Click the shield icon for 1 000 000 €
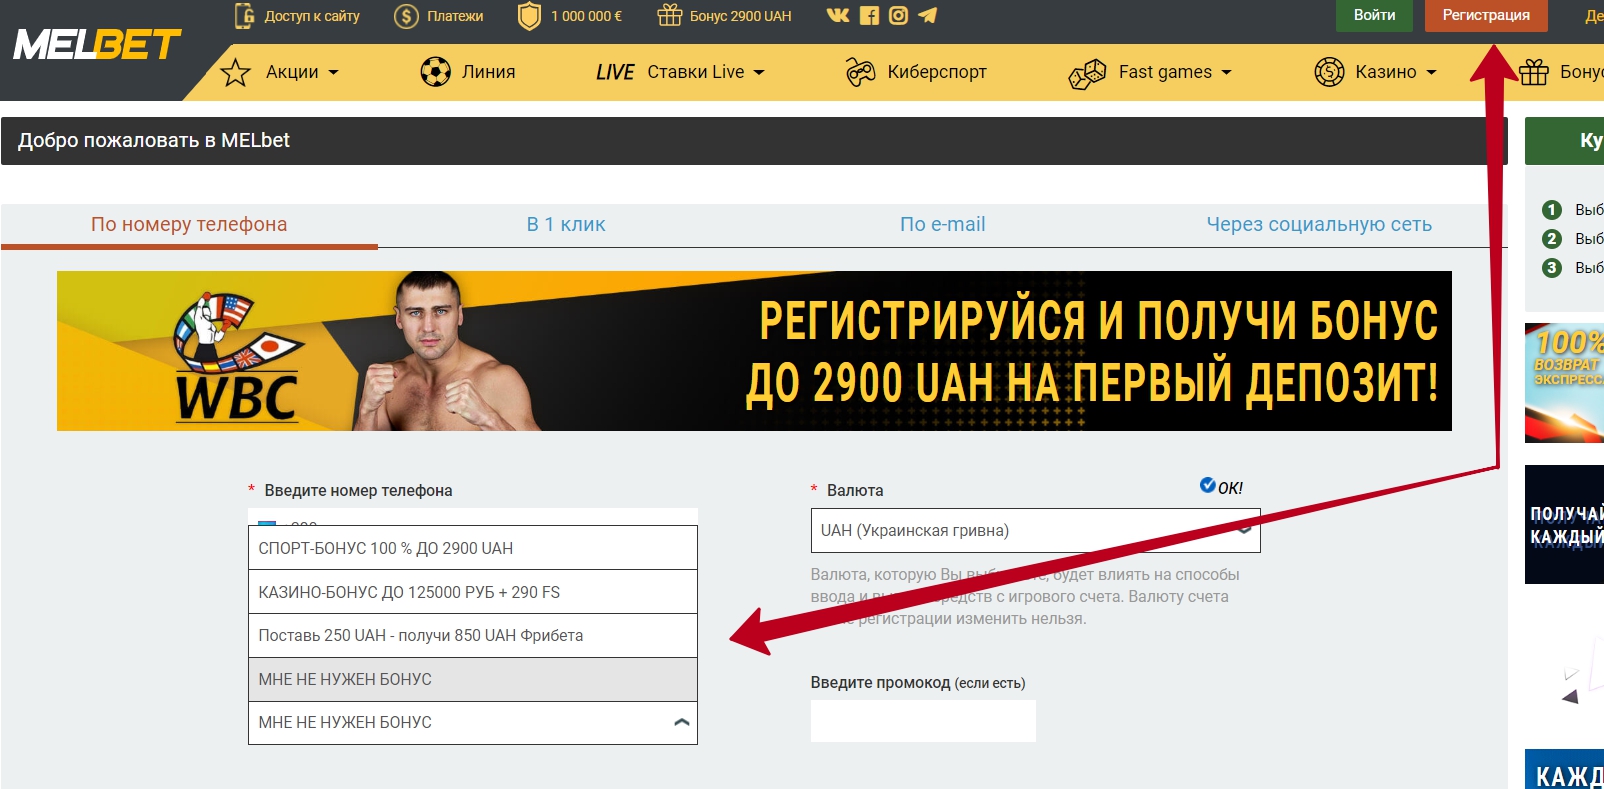This screenshot has height=789, width=1604. (x=529, y=16)
